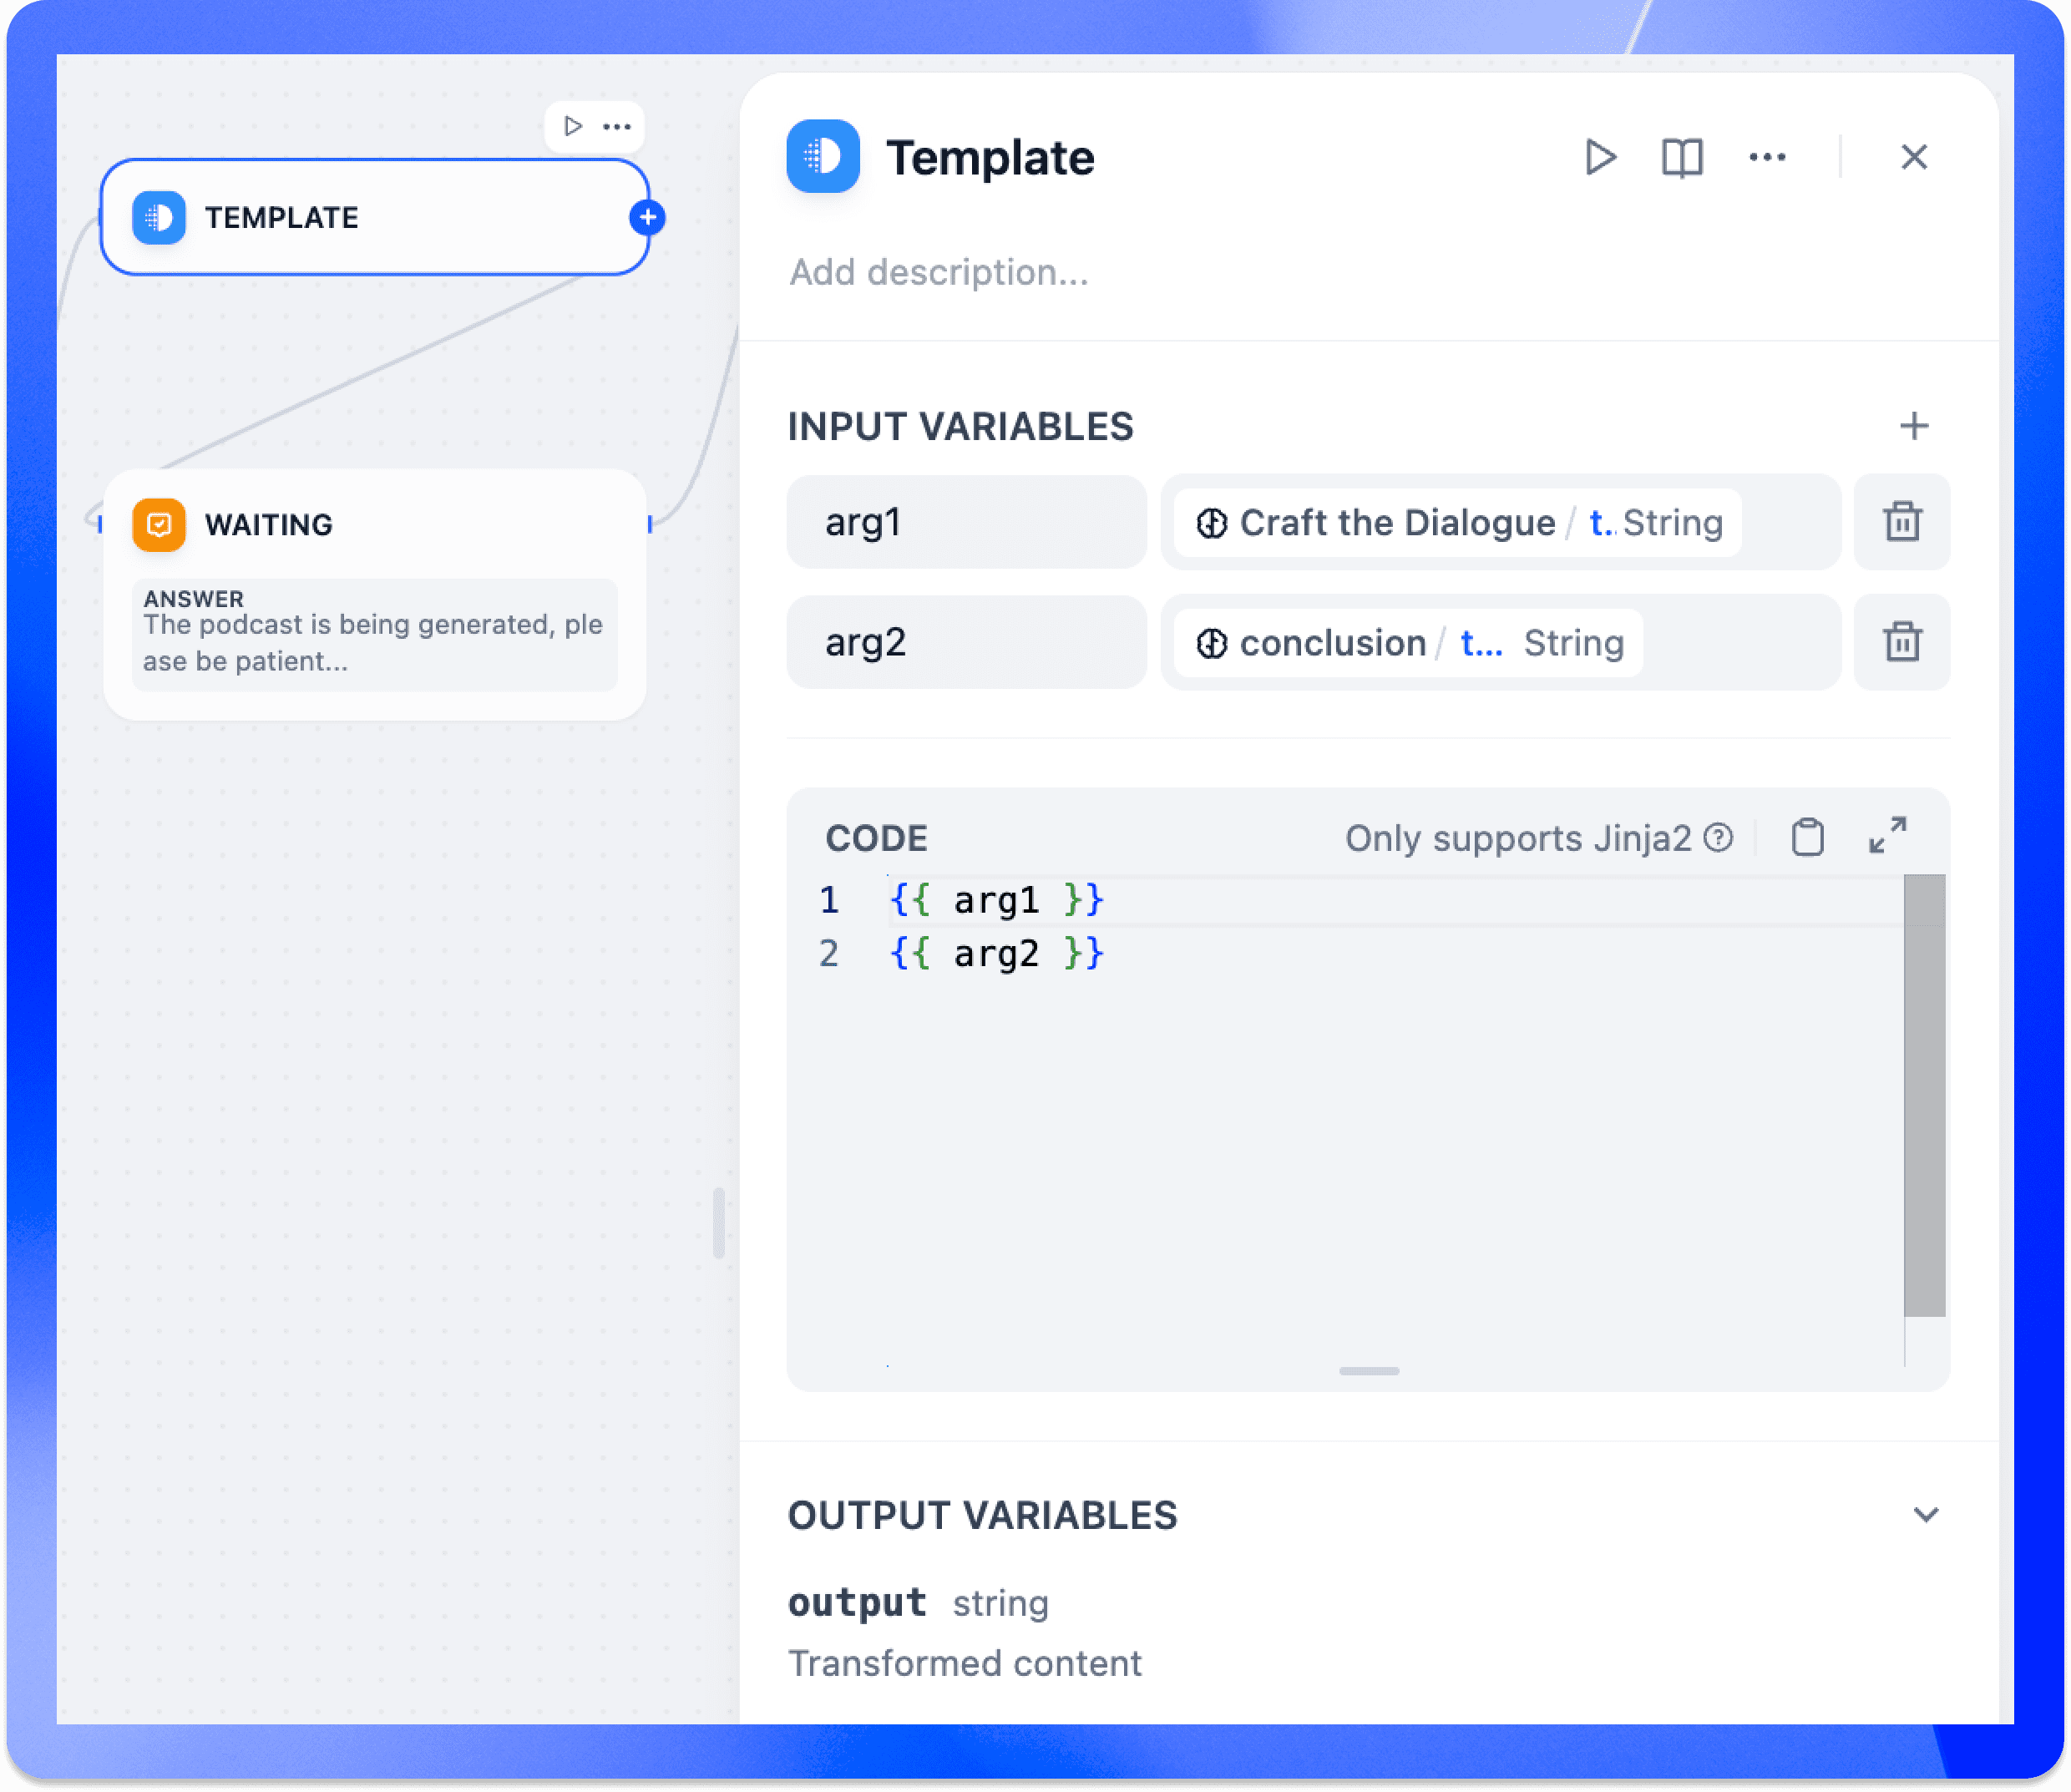Image resolution: width=2071 pixels, height=1792 pixels.
Task: Click the add input variable plus icon
Action: click(1914, 426)
